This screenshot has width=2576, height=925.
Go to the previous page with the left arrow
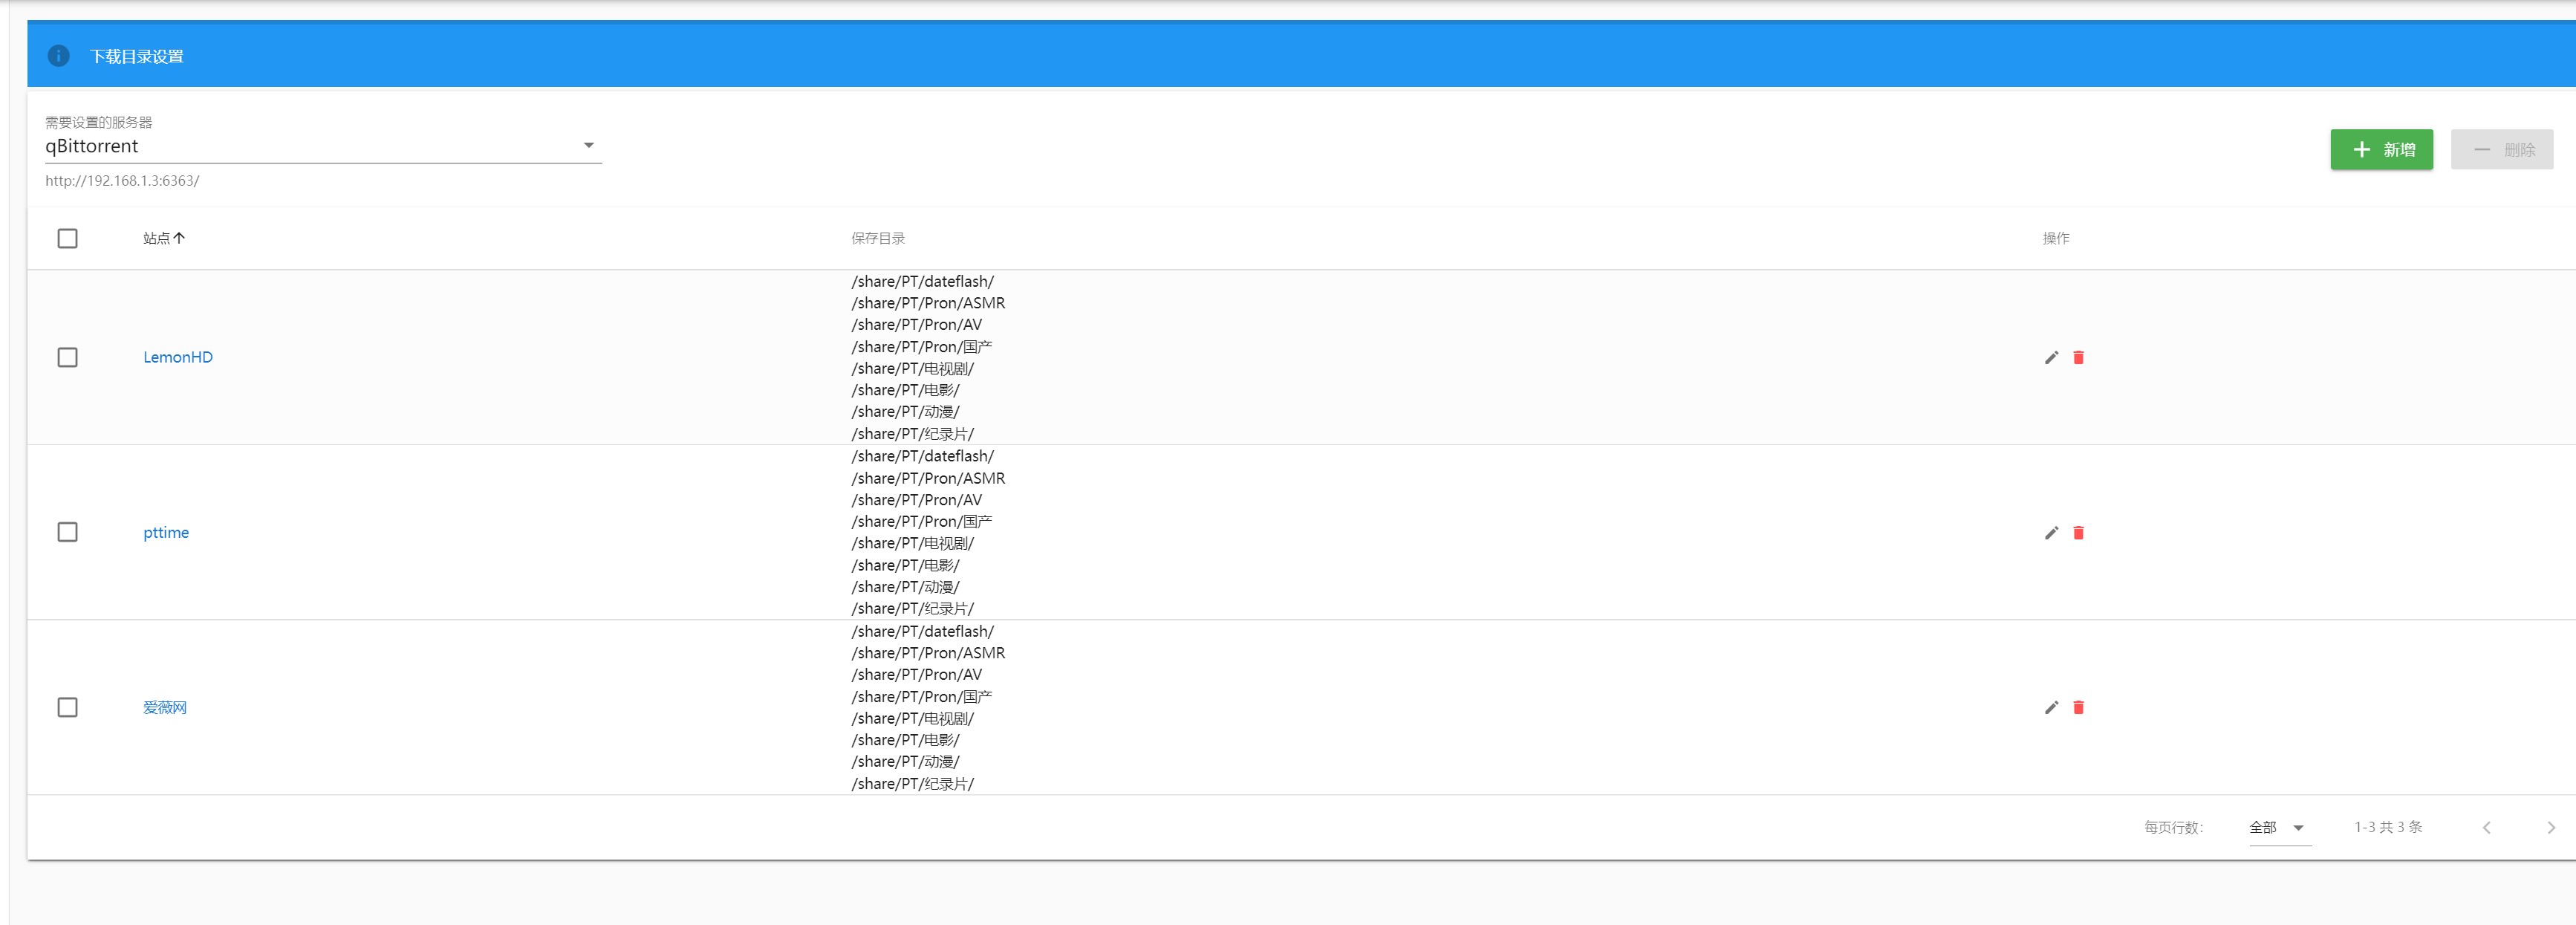pos(2486,827)
